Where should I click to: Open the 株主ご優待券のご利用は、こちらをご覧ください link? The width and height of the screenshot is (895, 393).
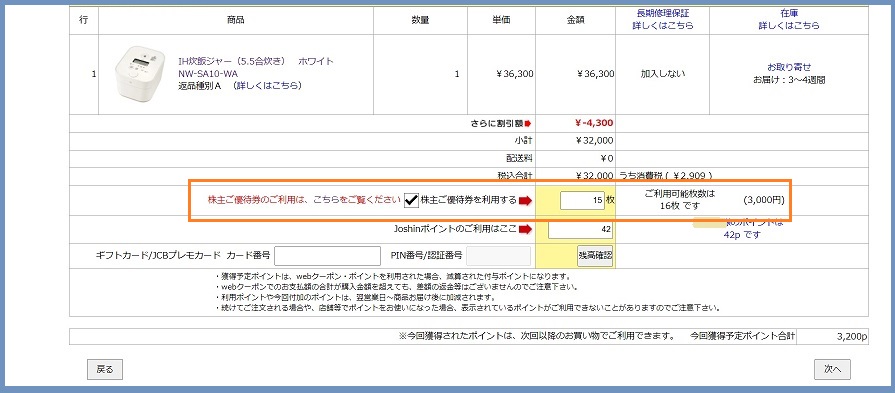pyautogui.click(x=305, y=200)
